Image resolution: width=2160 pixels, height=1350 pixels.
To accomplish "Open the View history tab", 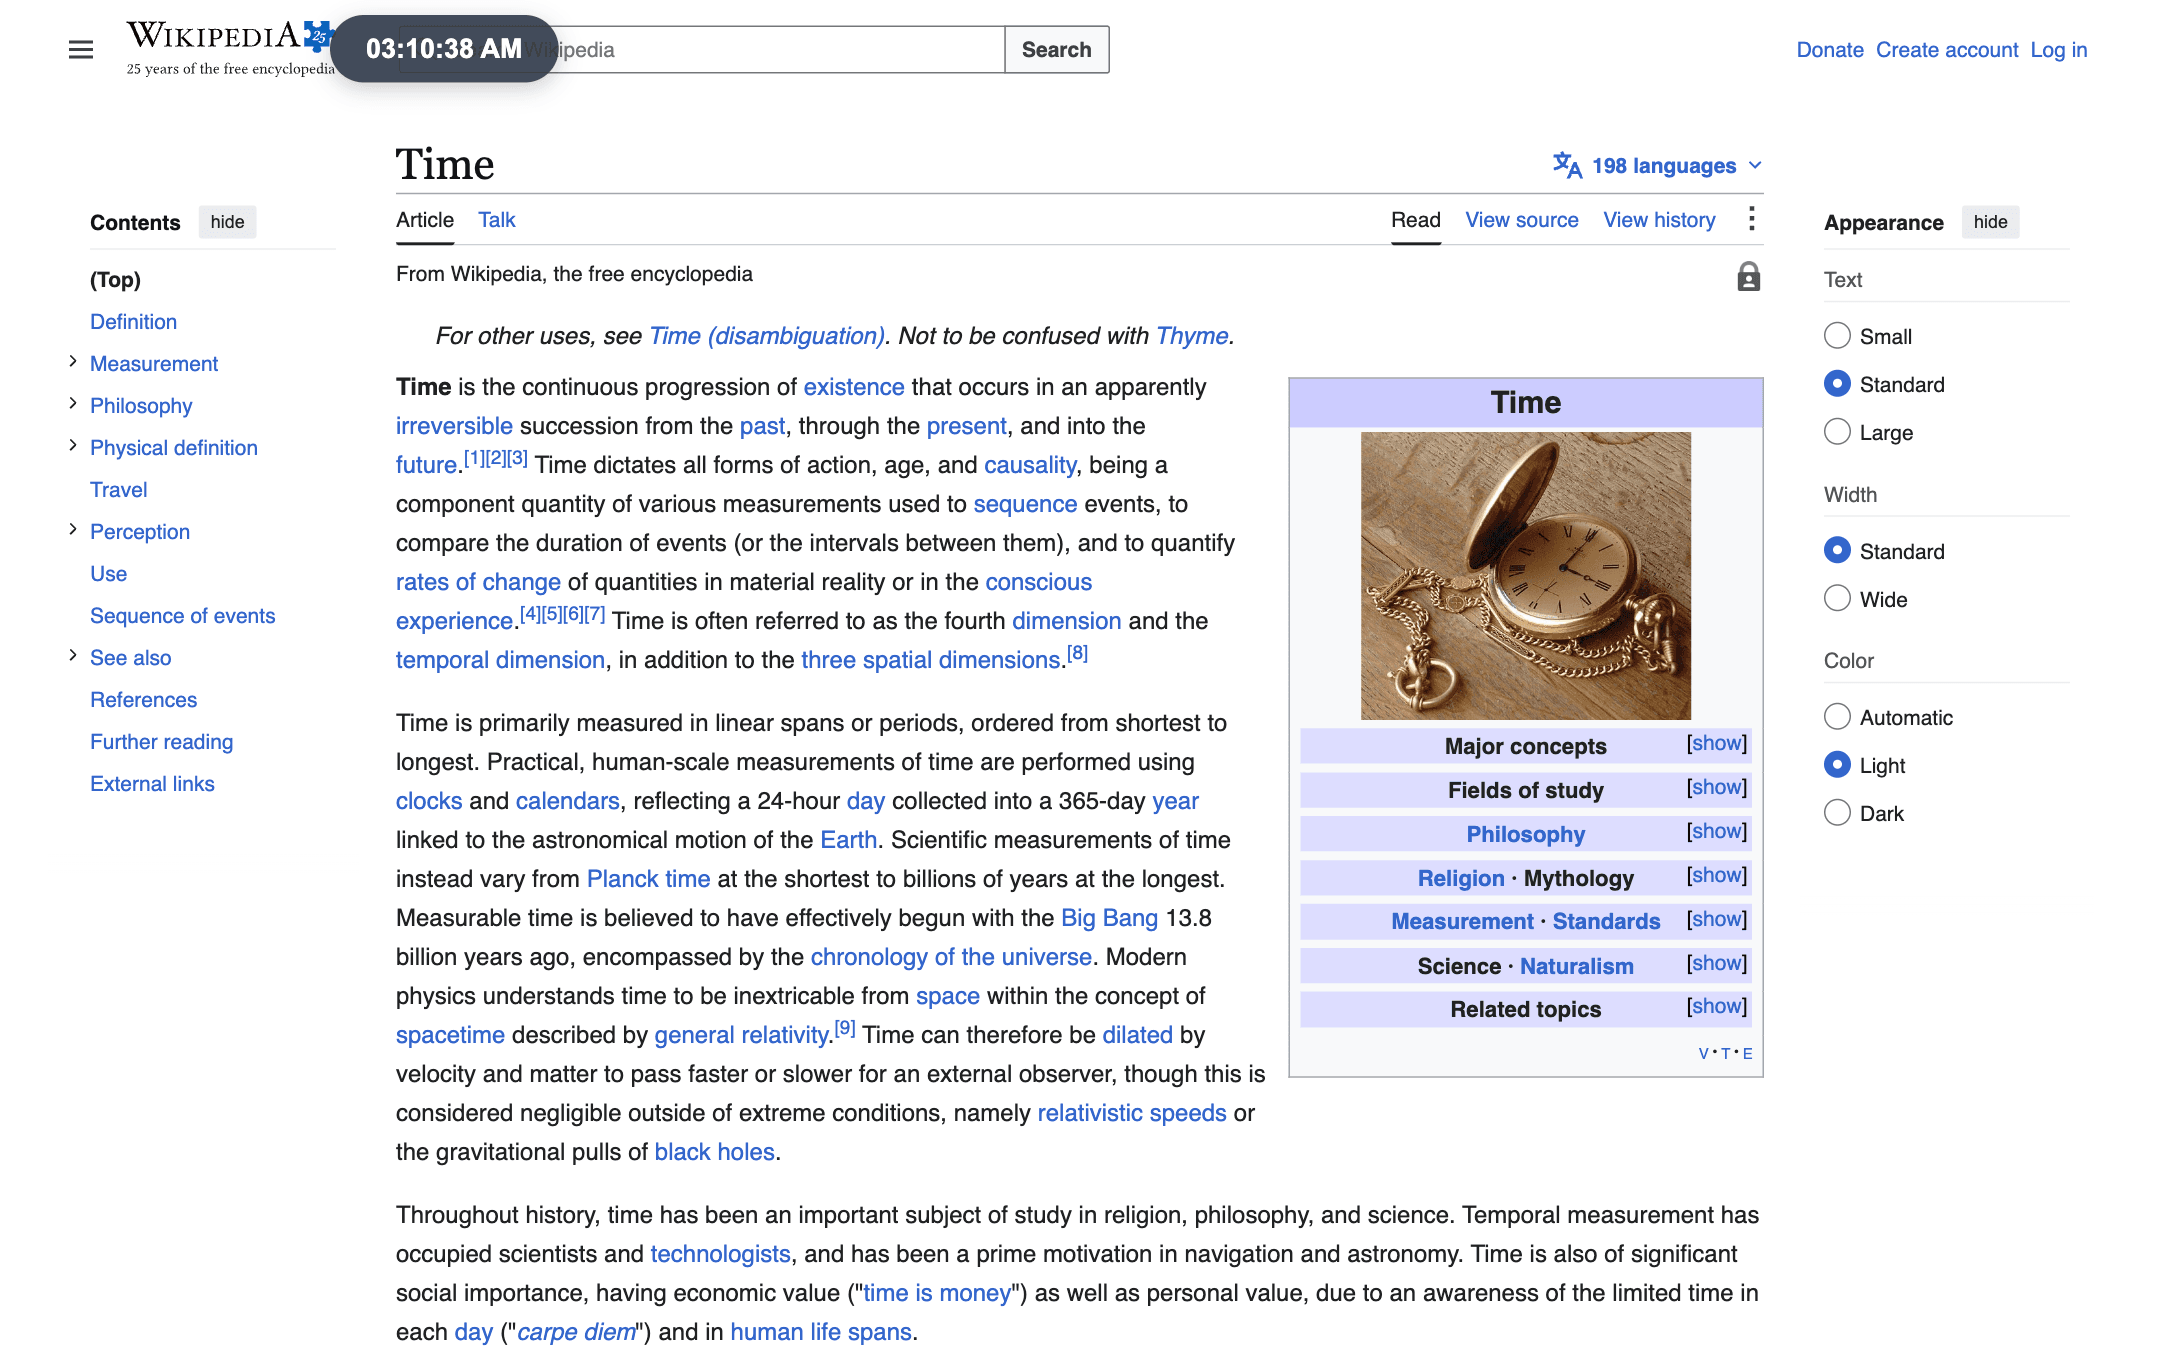I will point(1659,220).
